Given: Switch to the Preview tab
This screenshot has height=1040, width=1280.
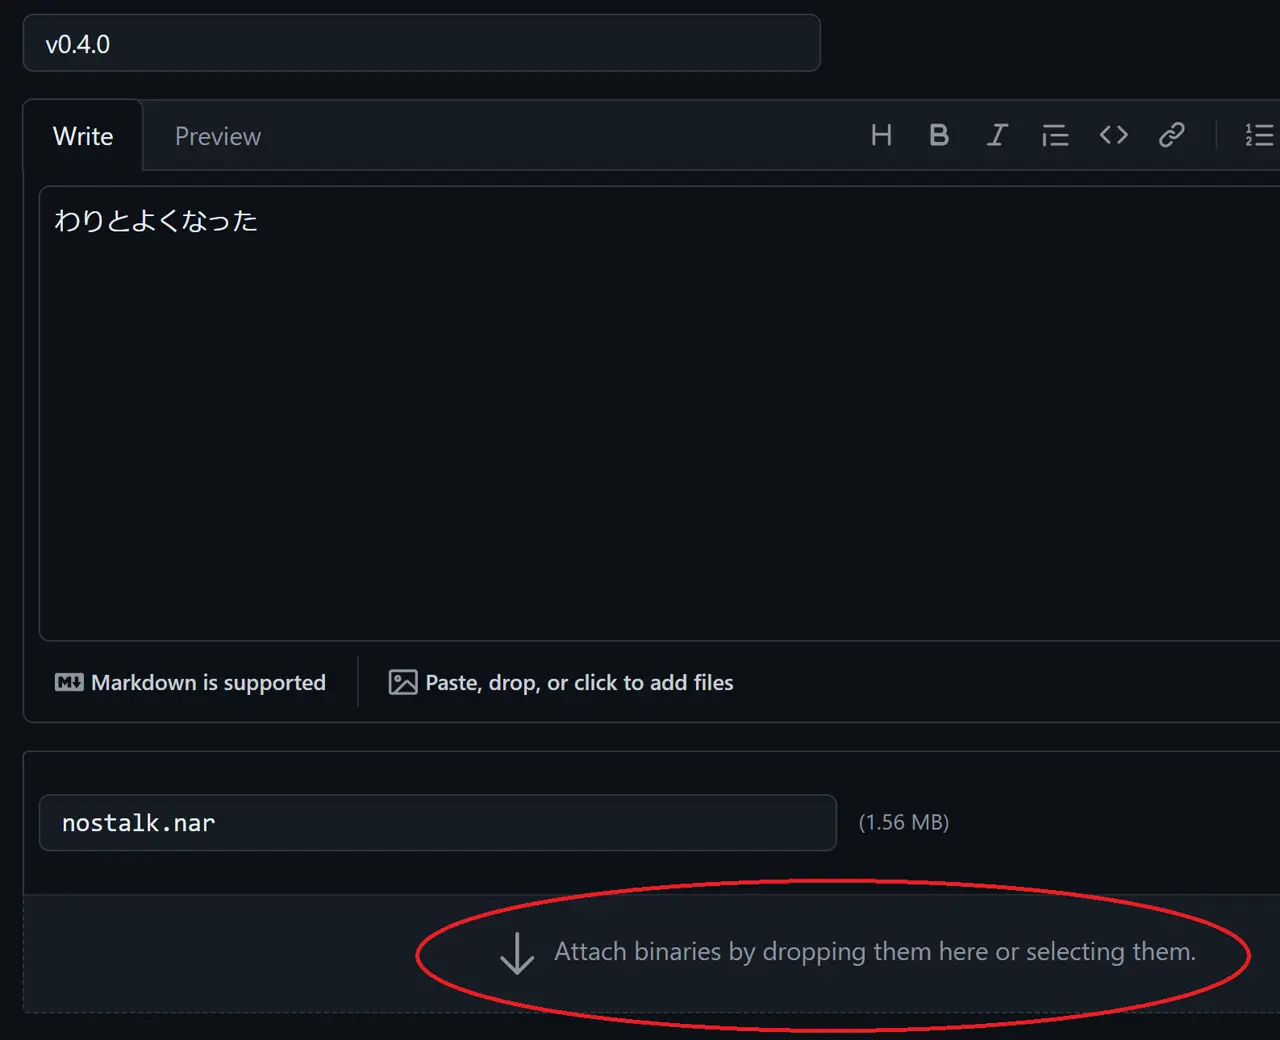Looking at the screenshot, I should click(x=218, y=136).
